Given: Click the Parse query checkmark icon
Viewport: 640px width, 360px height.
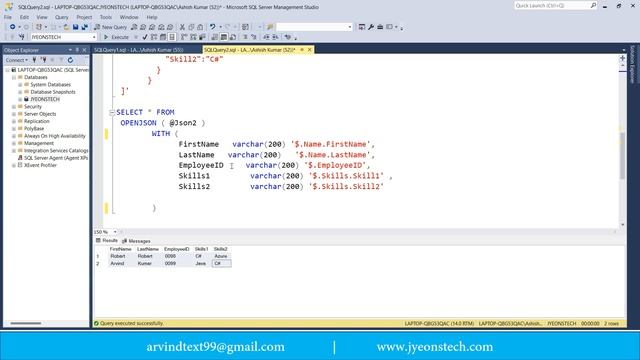Looking at the screenshot, I should 144,37.
